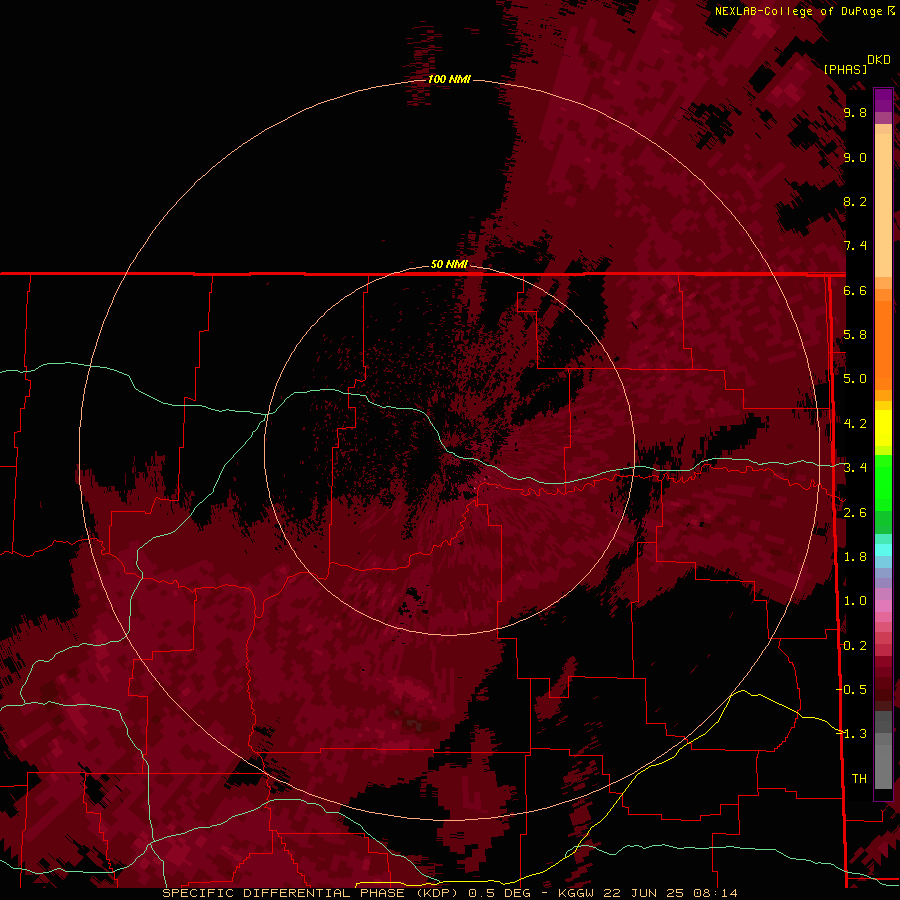Click the 0.2 scale value
900x900 pixels.
(855, 646)
